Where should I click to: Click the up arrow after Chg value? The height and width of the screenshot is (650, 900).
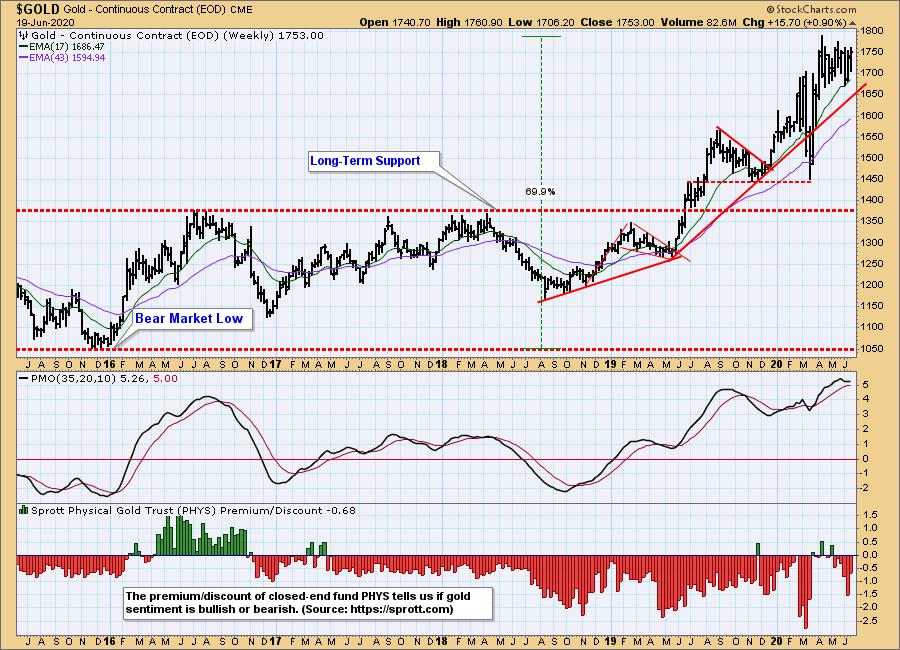coord(852,24)
